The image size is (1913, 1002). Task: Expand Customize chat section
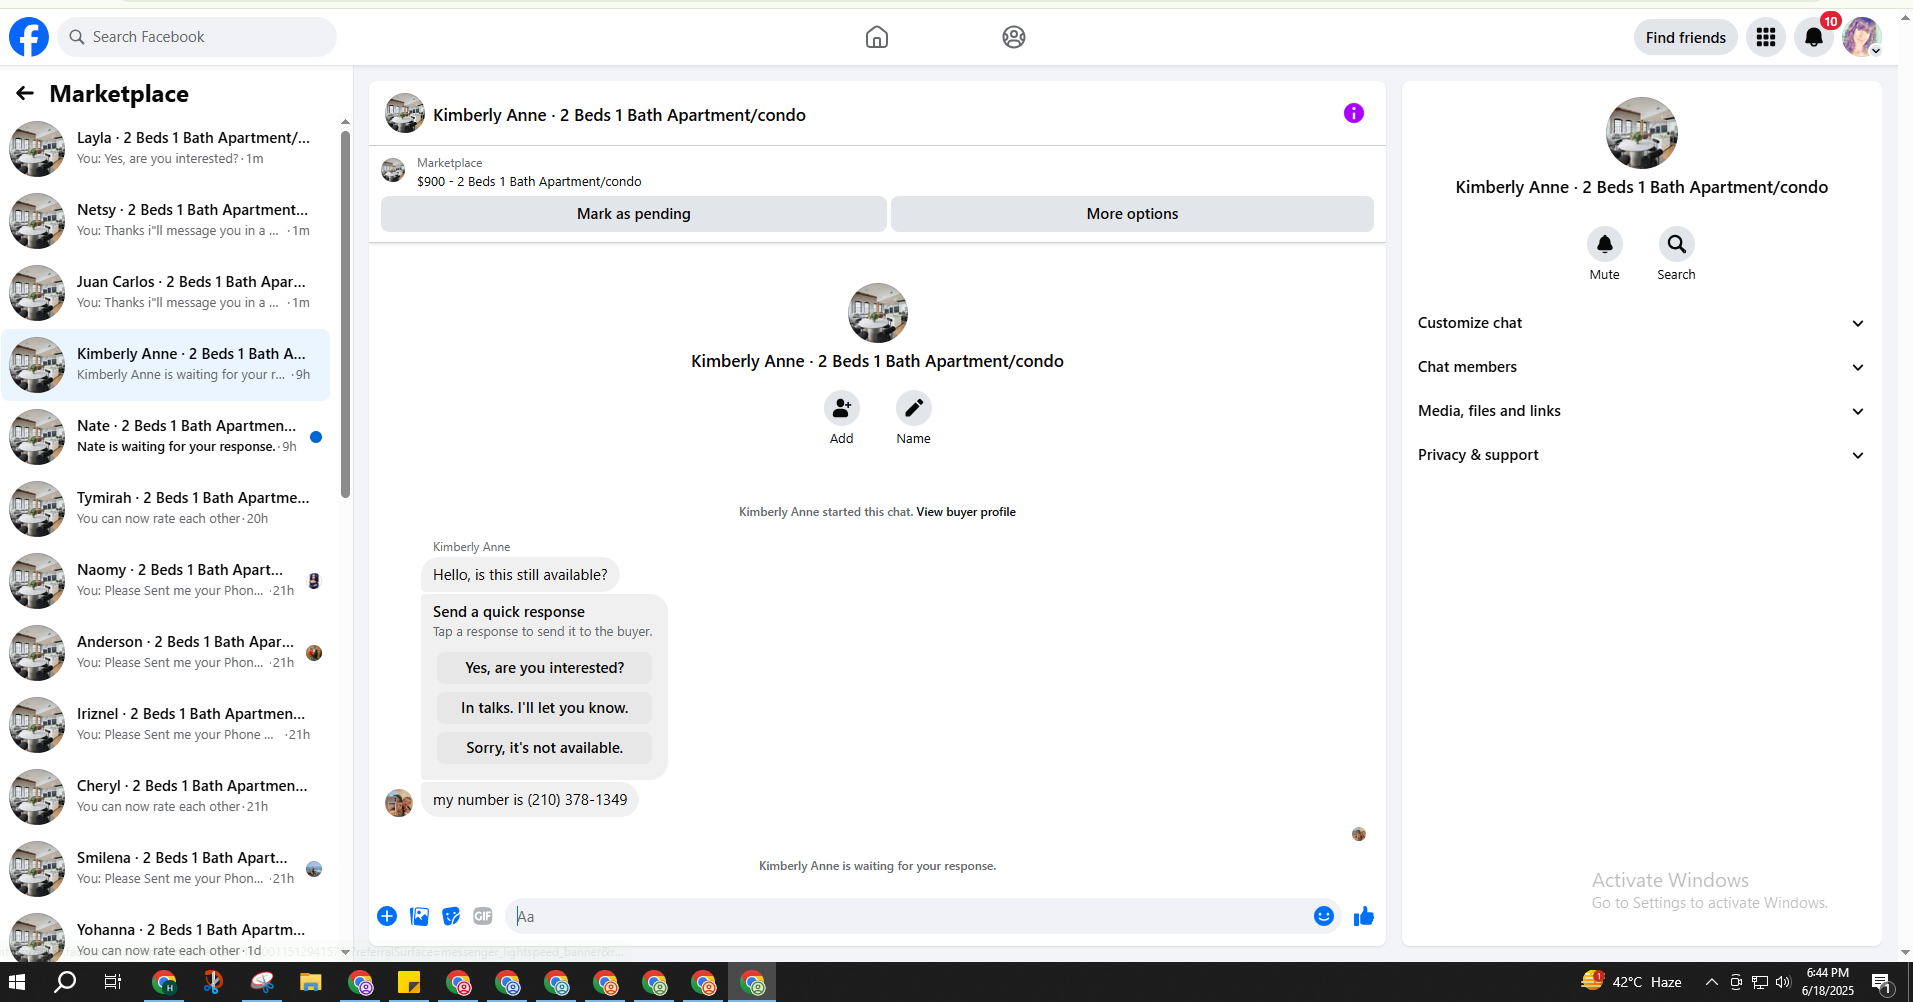coord(1642,323)
